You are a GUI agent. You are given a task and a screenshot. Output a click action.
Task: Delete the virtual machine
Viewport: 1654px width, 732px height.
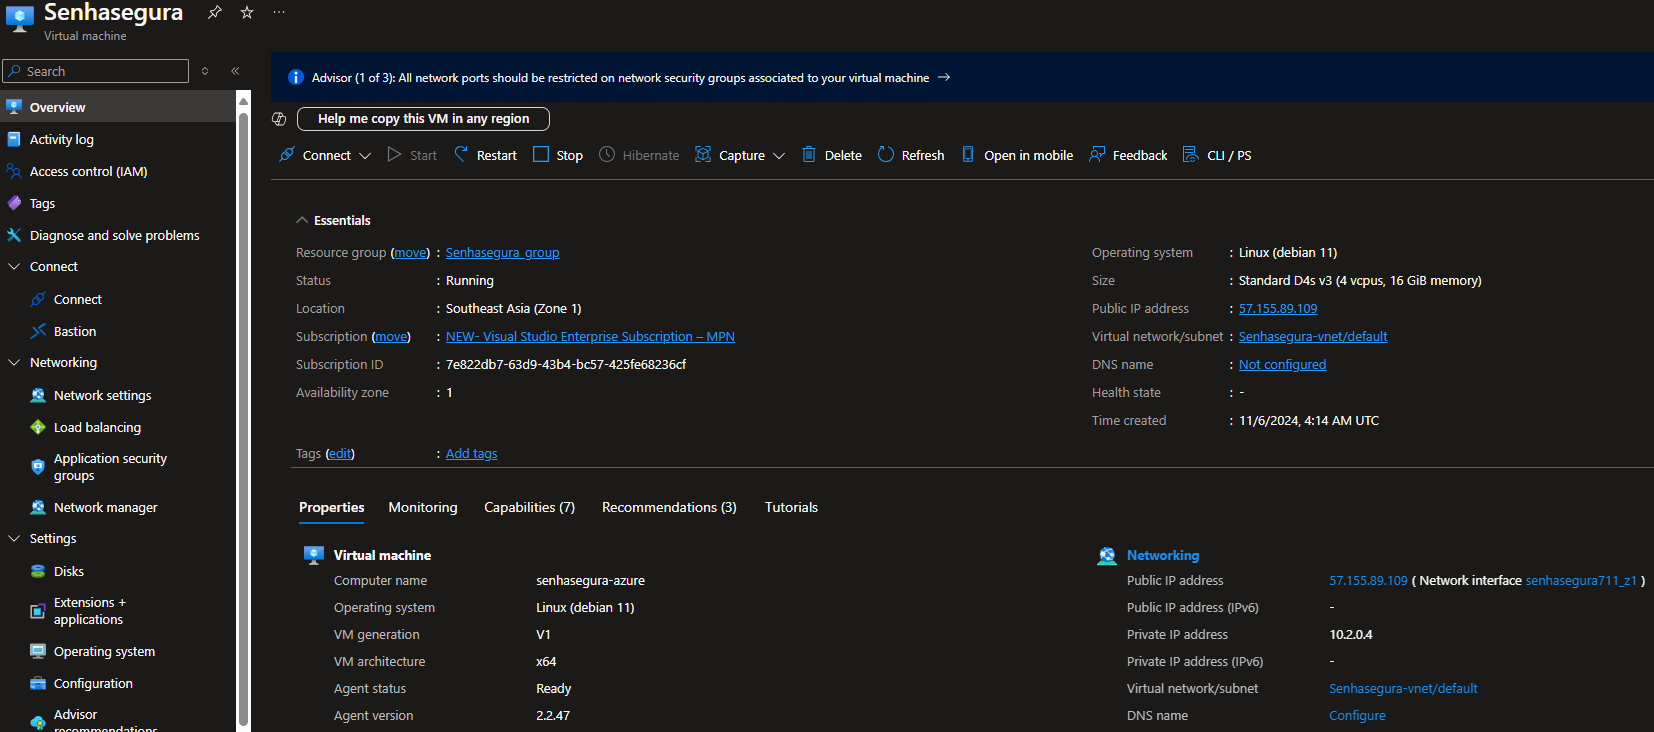pos(832,155)
